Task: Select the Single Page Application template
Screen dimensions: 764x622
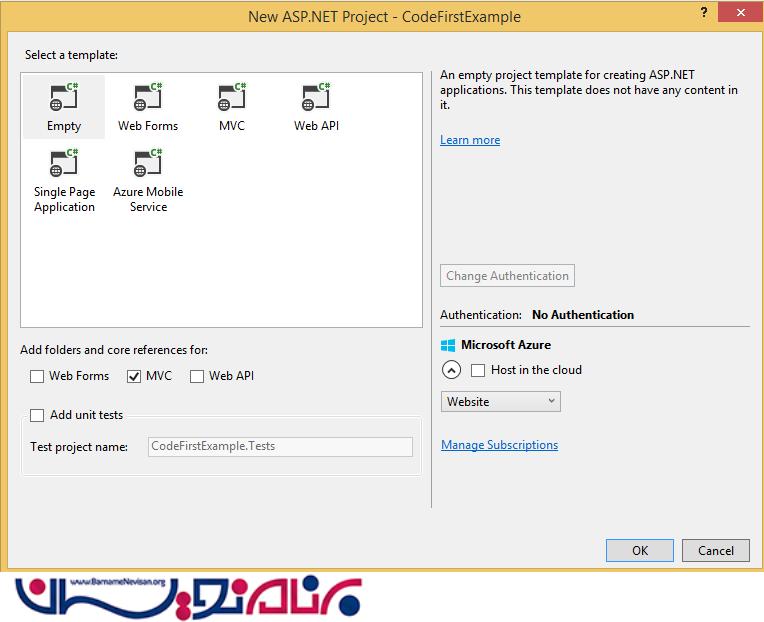Action: [64, 164]
